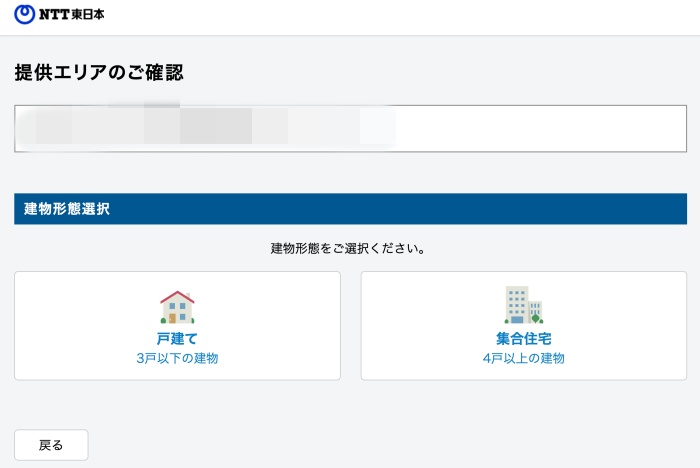Click the red-roofed house icon
This screenshot has height=468, width=700.
177,307
